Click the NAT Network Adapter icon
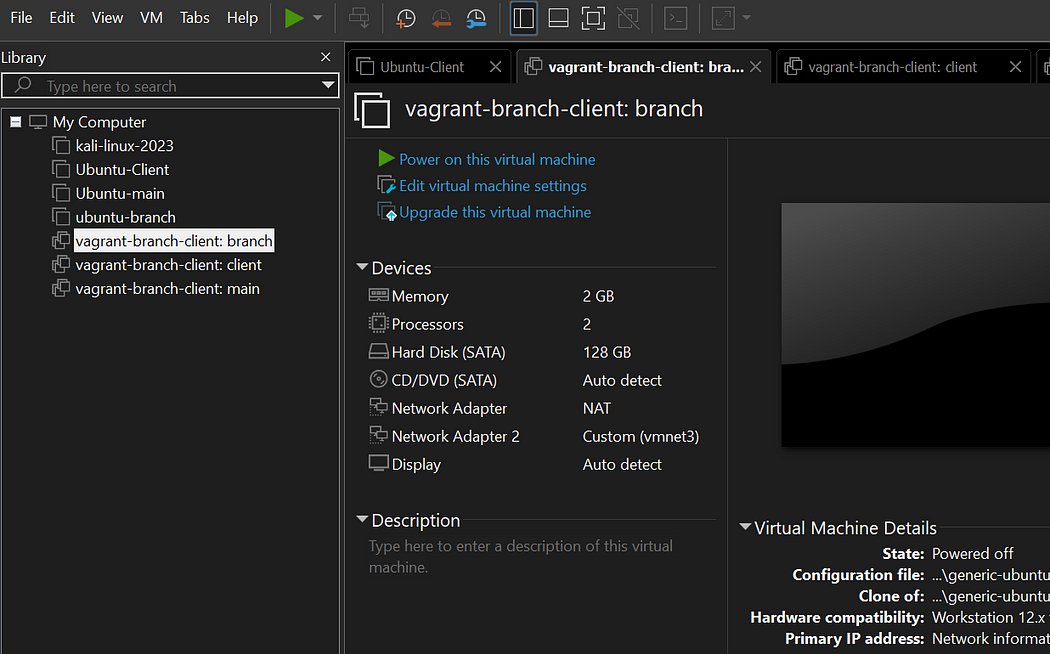The height and width of the screenshot is (654, 1050). click(378, 407)
